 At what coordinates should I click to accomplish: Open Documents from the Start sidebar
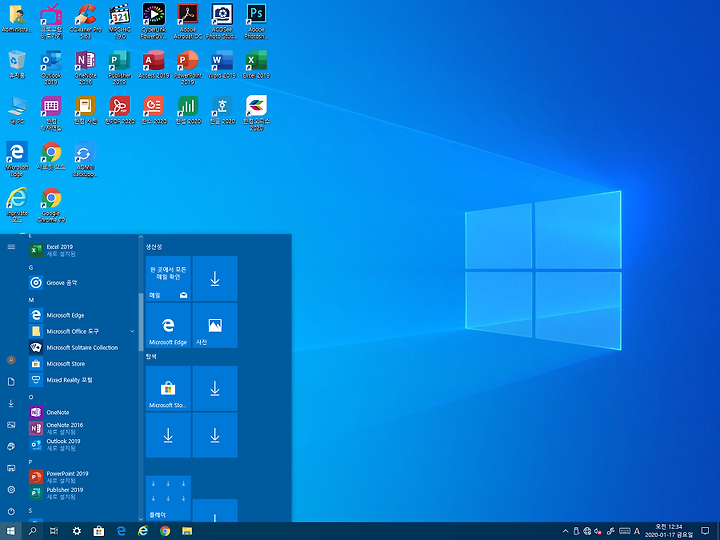pyautogui.click(x=11, y=382)
